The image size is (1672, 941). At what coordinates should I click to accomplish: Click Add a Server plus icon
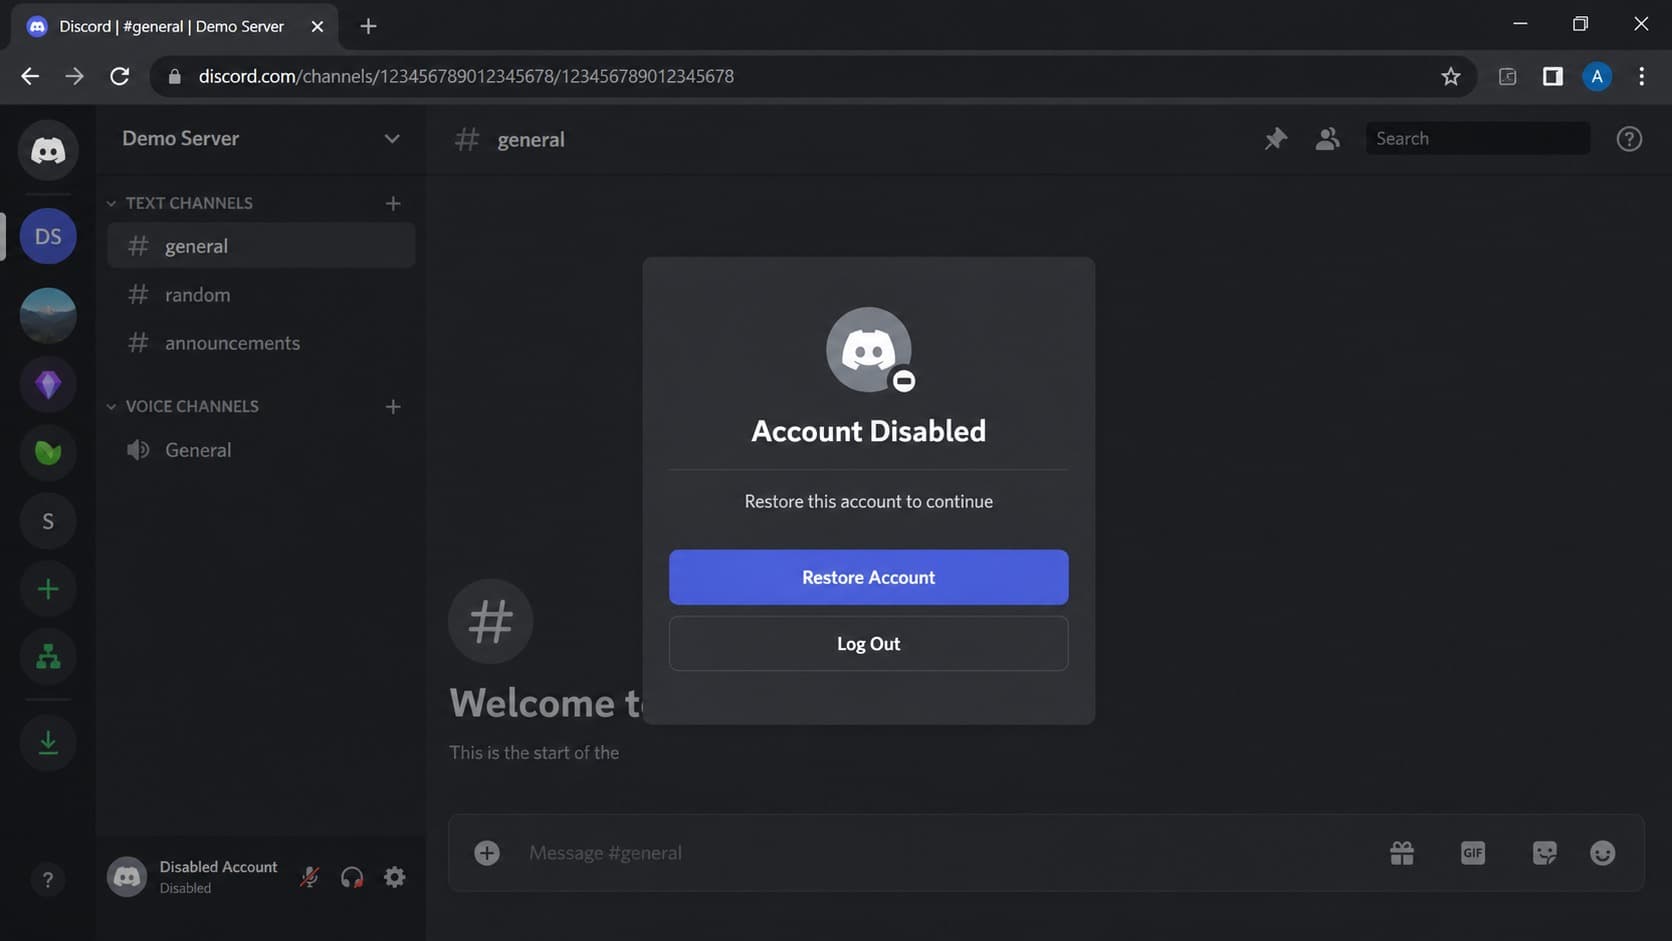[x=48, y=589]
